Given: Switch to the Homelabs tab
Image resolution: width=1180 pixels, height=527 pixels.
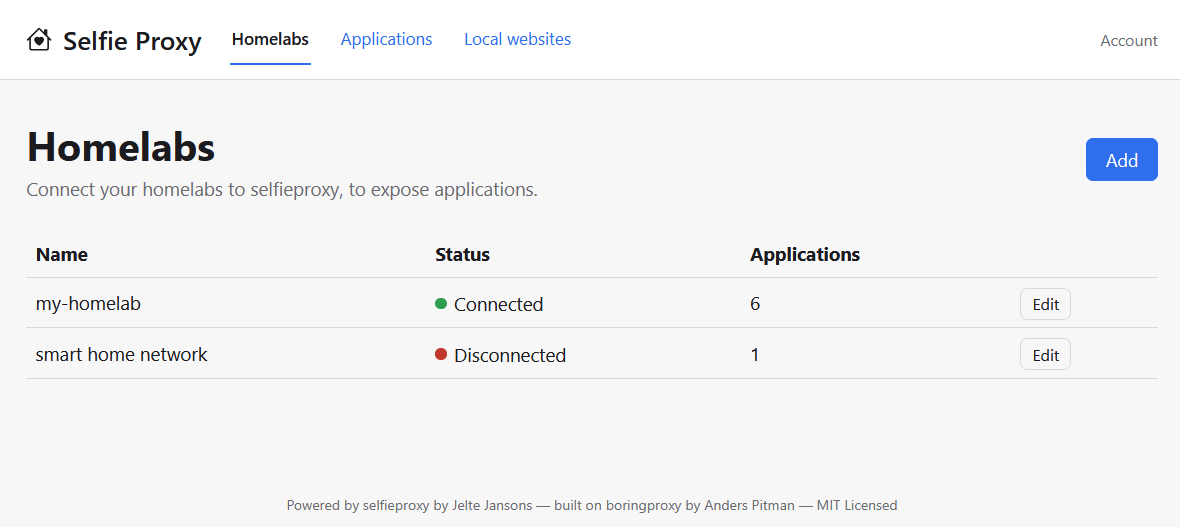Looking at the screenshot, I should point(270,39).
